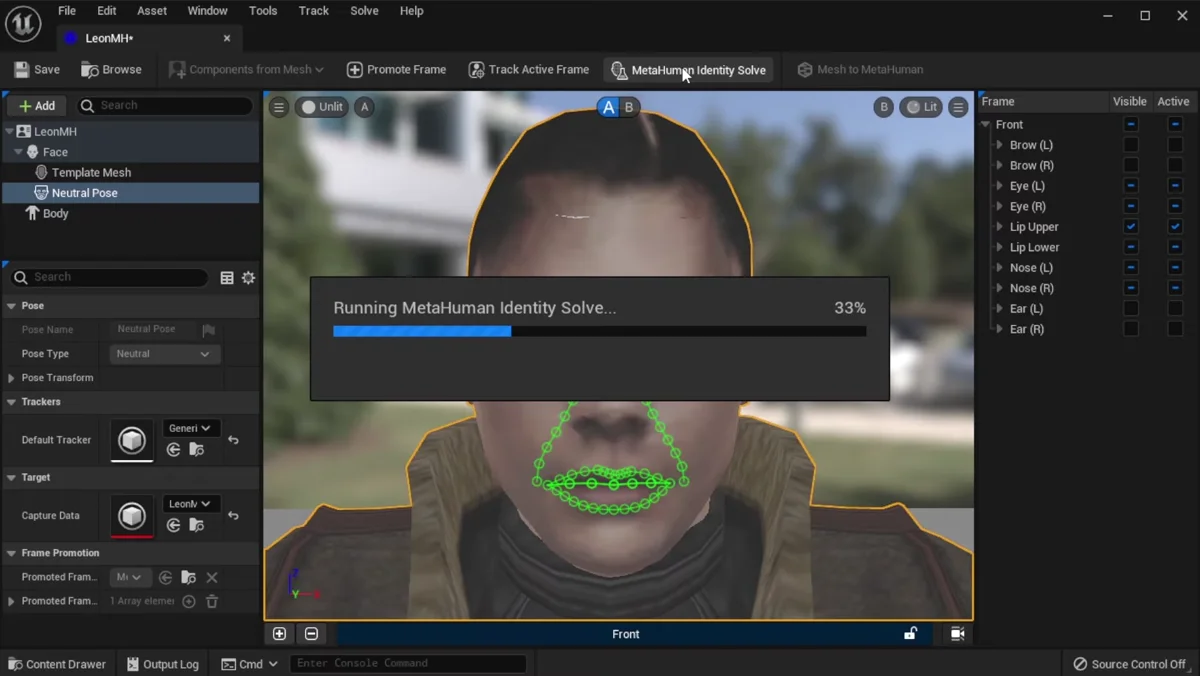Click the Source Control Off indicator
Viewport: 1200px width, 676px height.
click(1129, 664)
